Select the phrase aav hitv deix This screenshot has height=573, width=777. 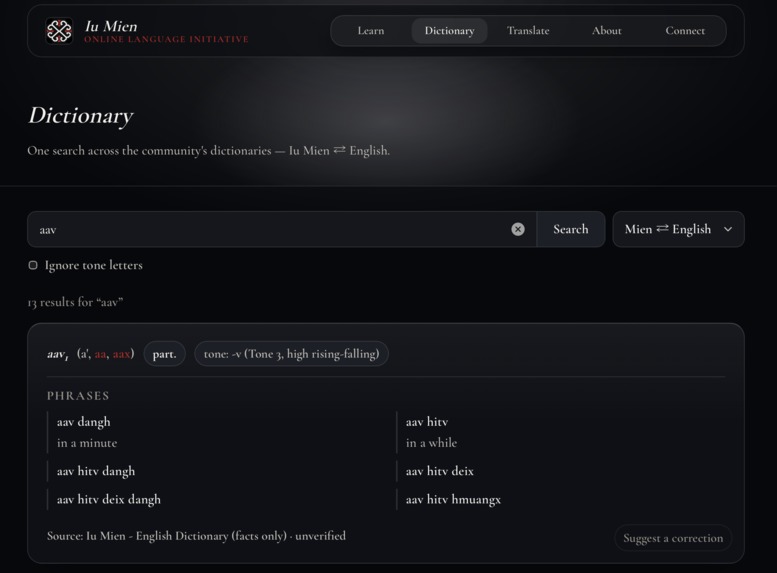point(440,471)
